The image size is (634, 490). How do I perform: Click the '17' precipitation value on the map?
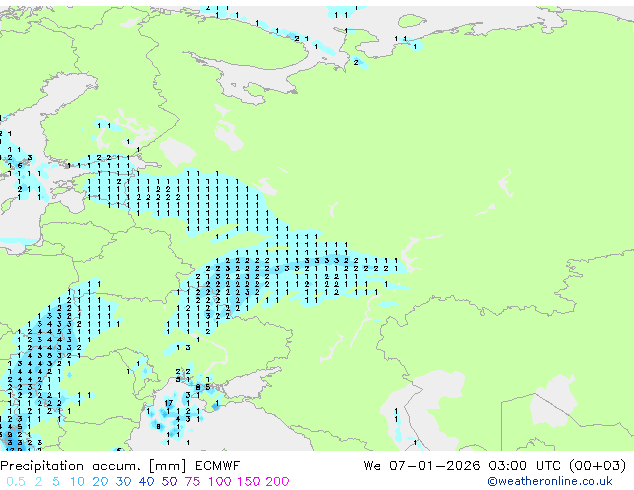tap(169, 403)
